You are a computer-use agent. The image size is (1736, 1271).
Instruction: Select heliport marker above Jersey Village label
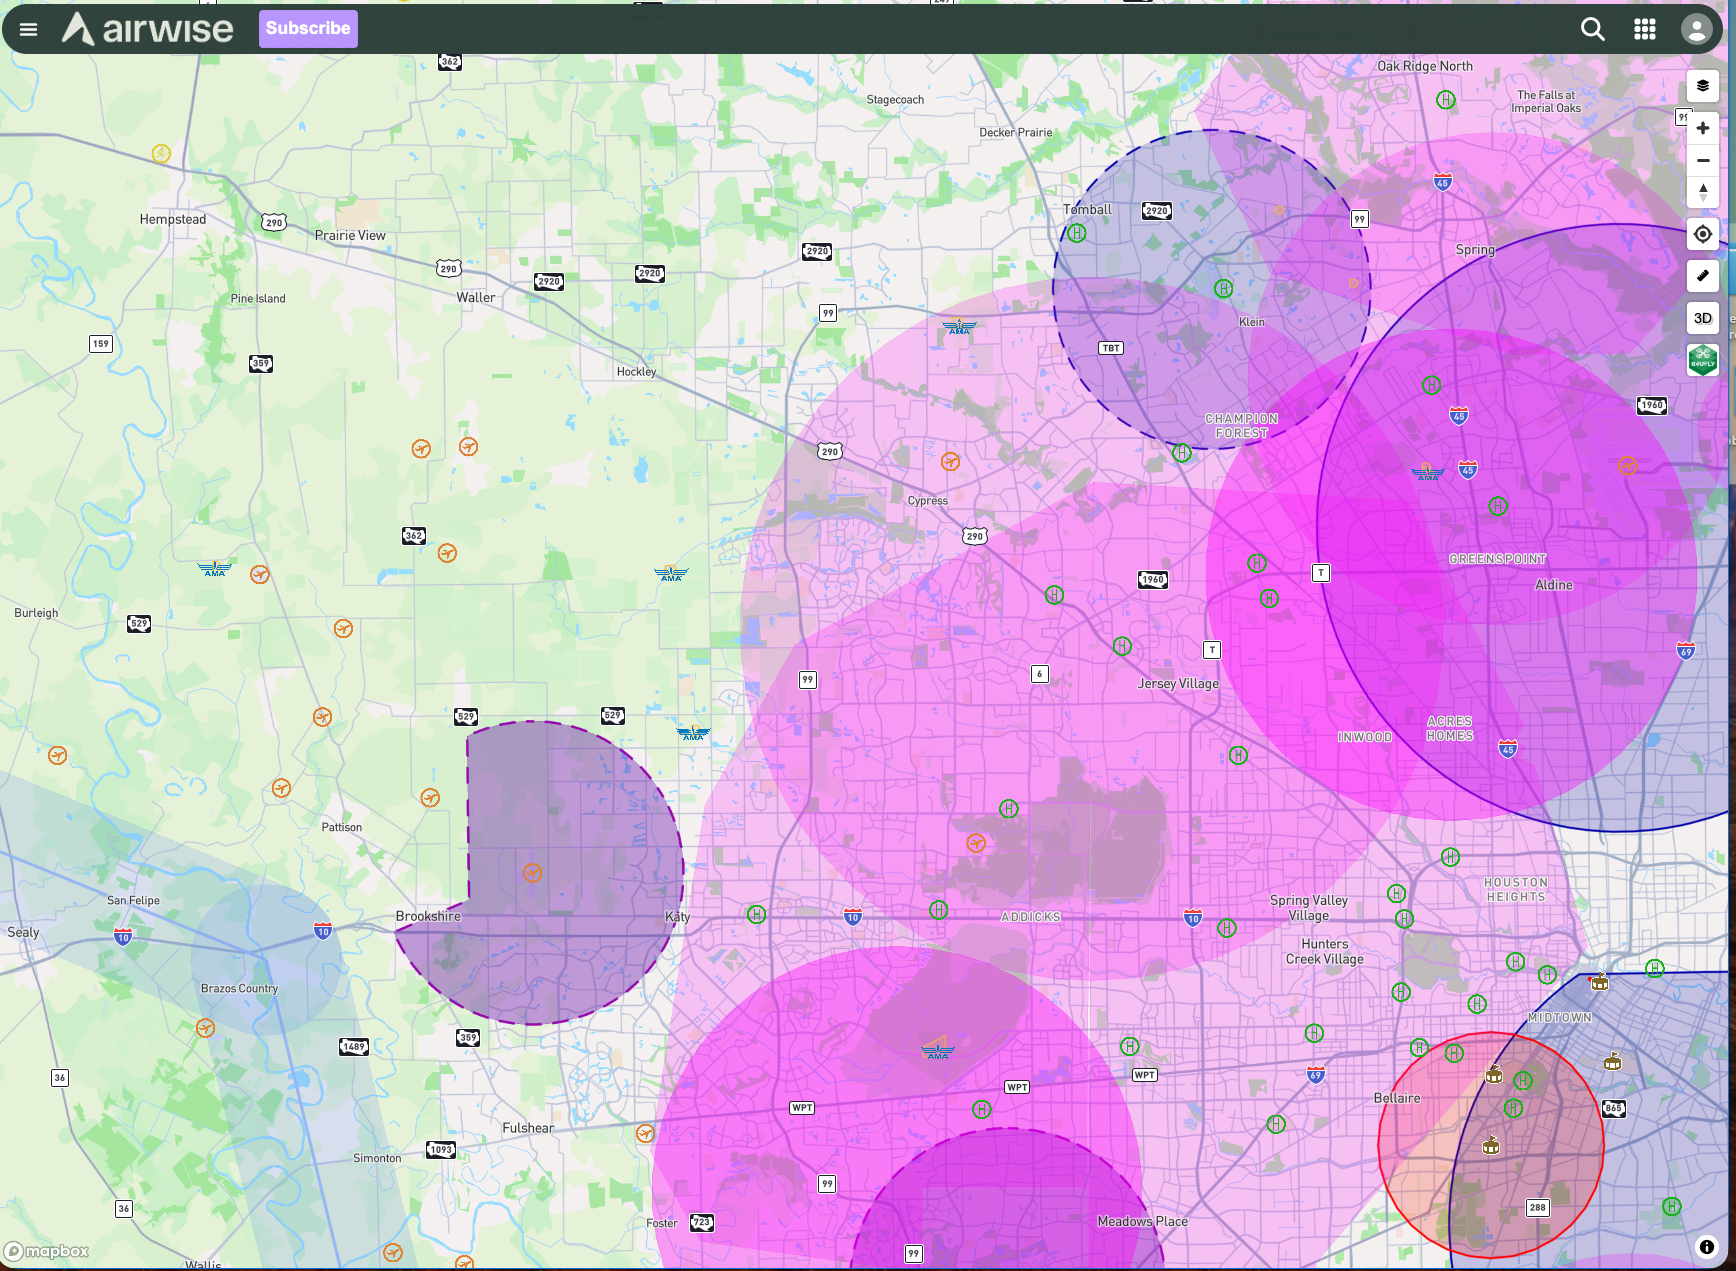click(1122, 646)
